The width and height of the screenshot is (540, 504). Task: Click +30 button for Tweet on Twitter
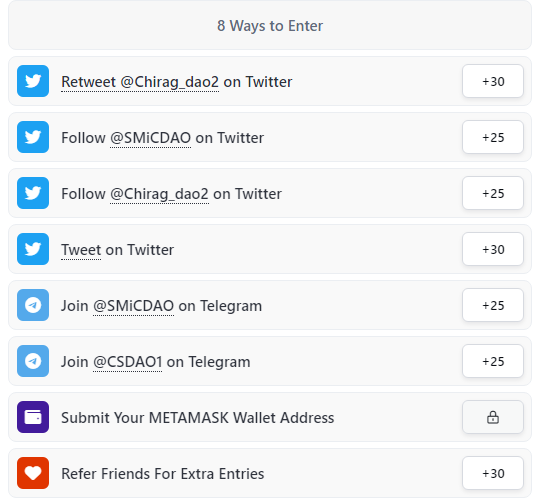point(493,249)
